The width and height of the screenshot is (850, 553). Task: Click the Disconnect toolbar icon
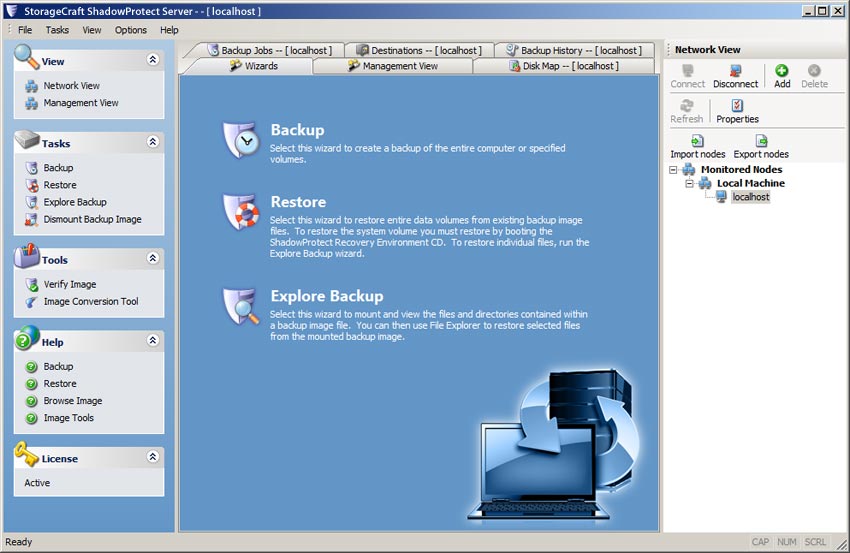tap(735, 70)
